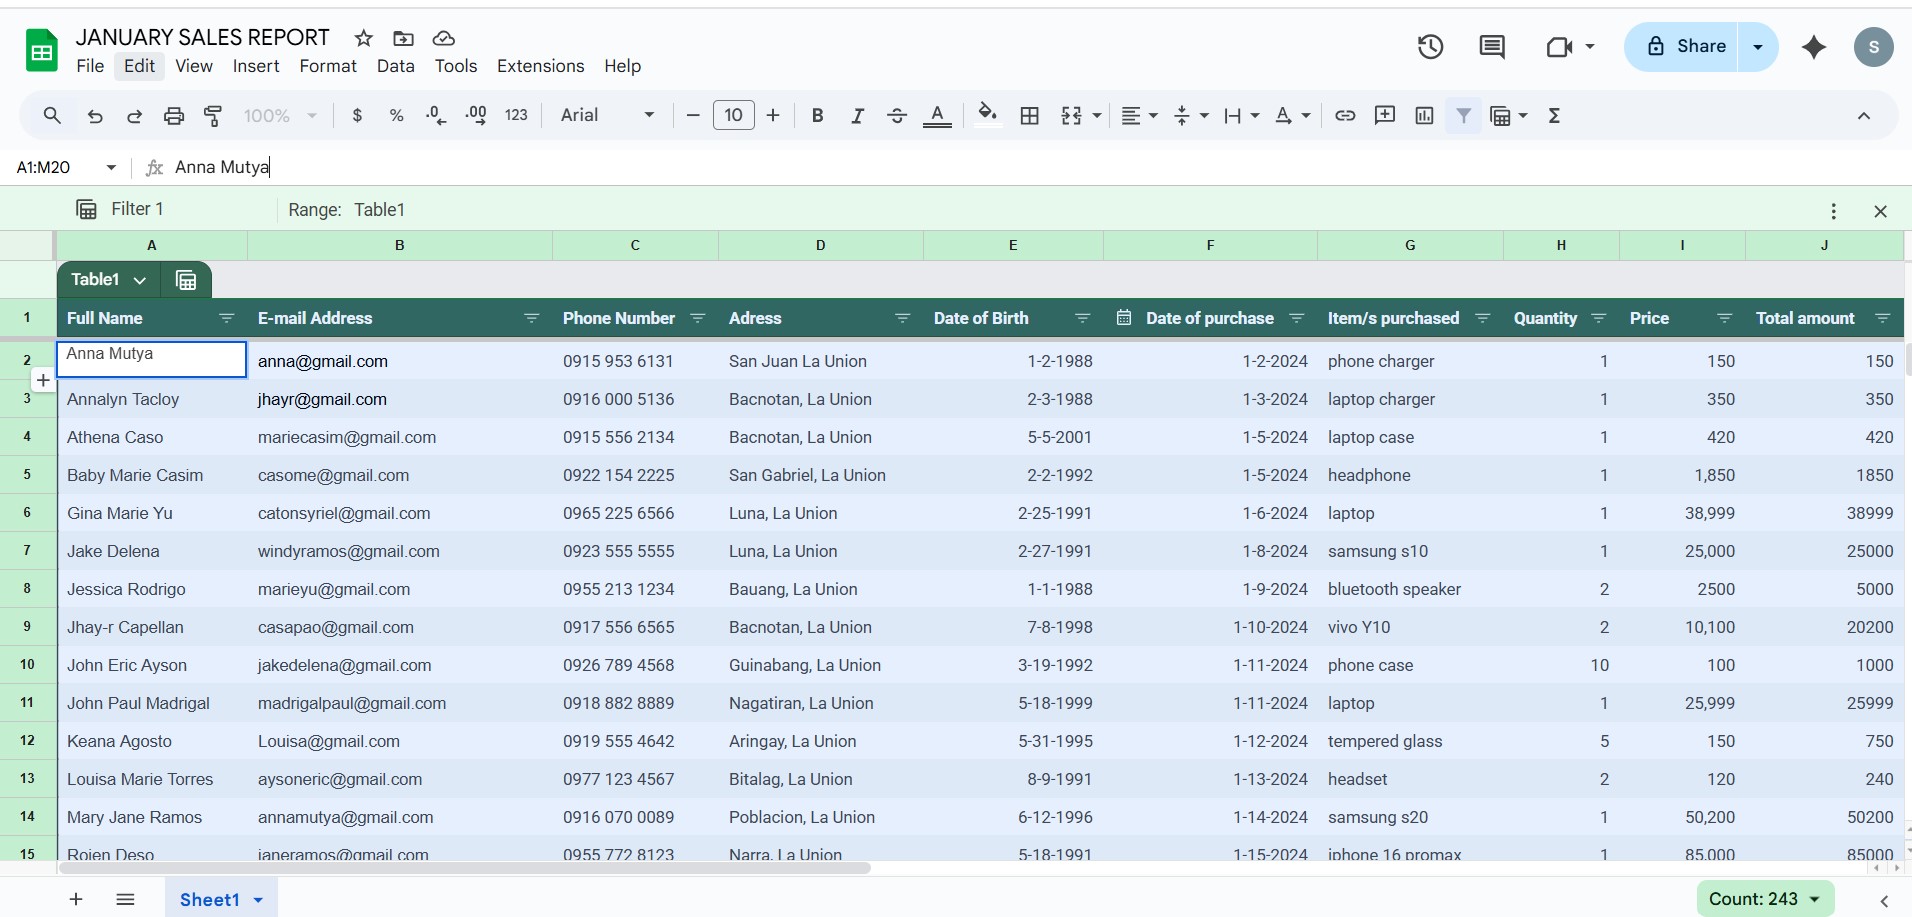Open Full Name column filter
Screen dimensions: 1912x917
pyautogui.click(x=227, y=319)
